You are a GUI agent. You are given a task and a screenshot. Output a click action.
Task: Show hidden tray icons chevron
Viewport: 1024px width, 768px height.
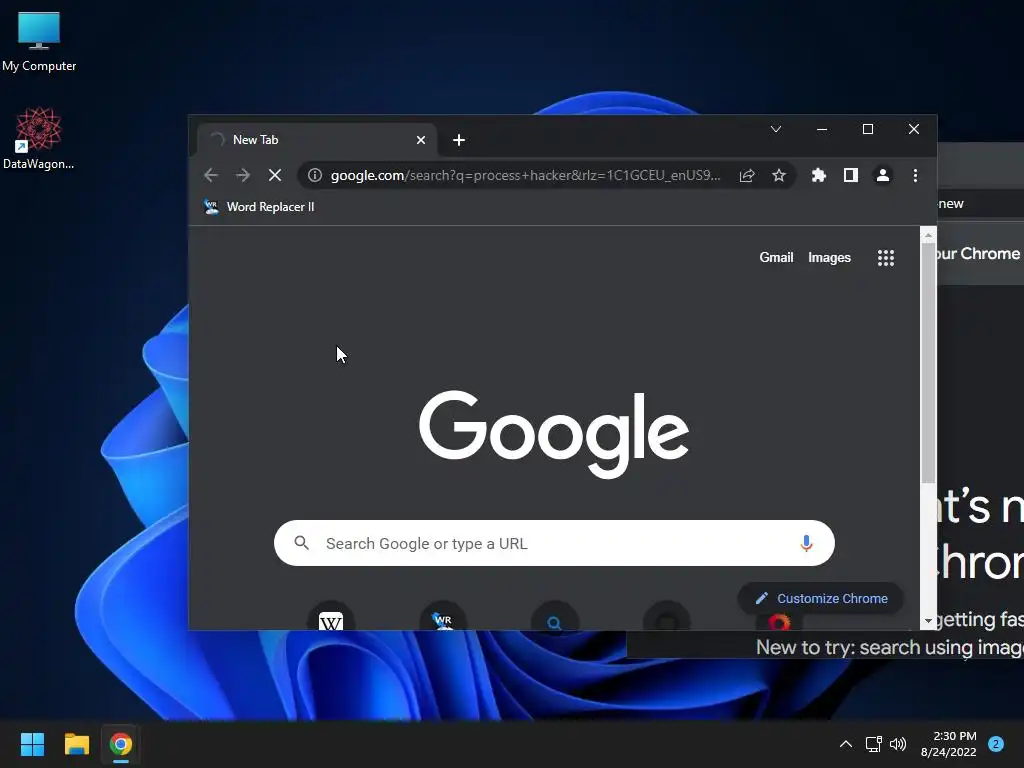(x=845, y=744)
